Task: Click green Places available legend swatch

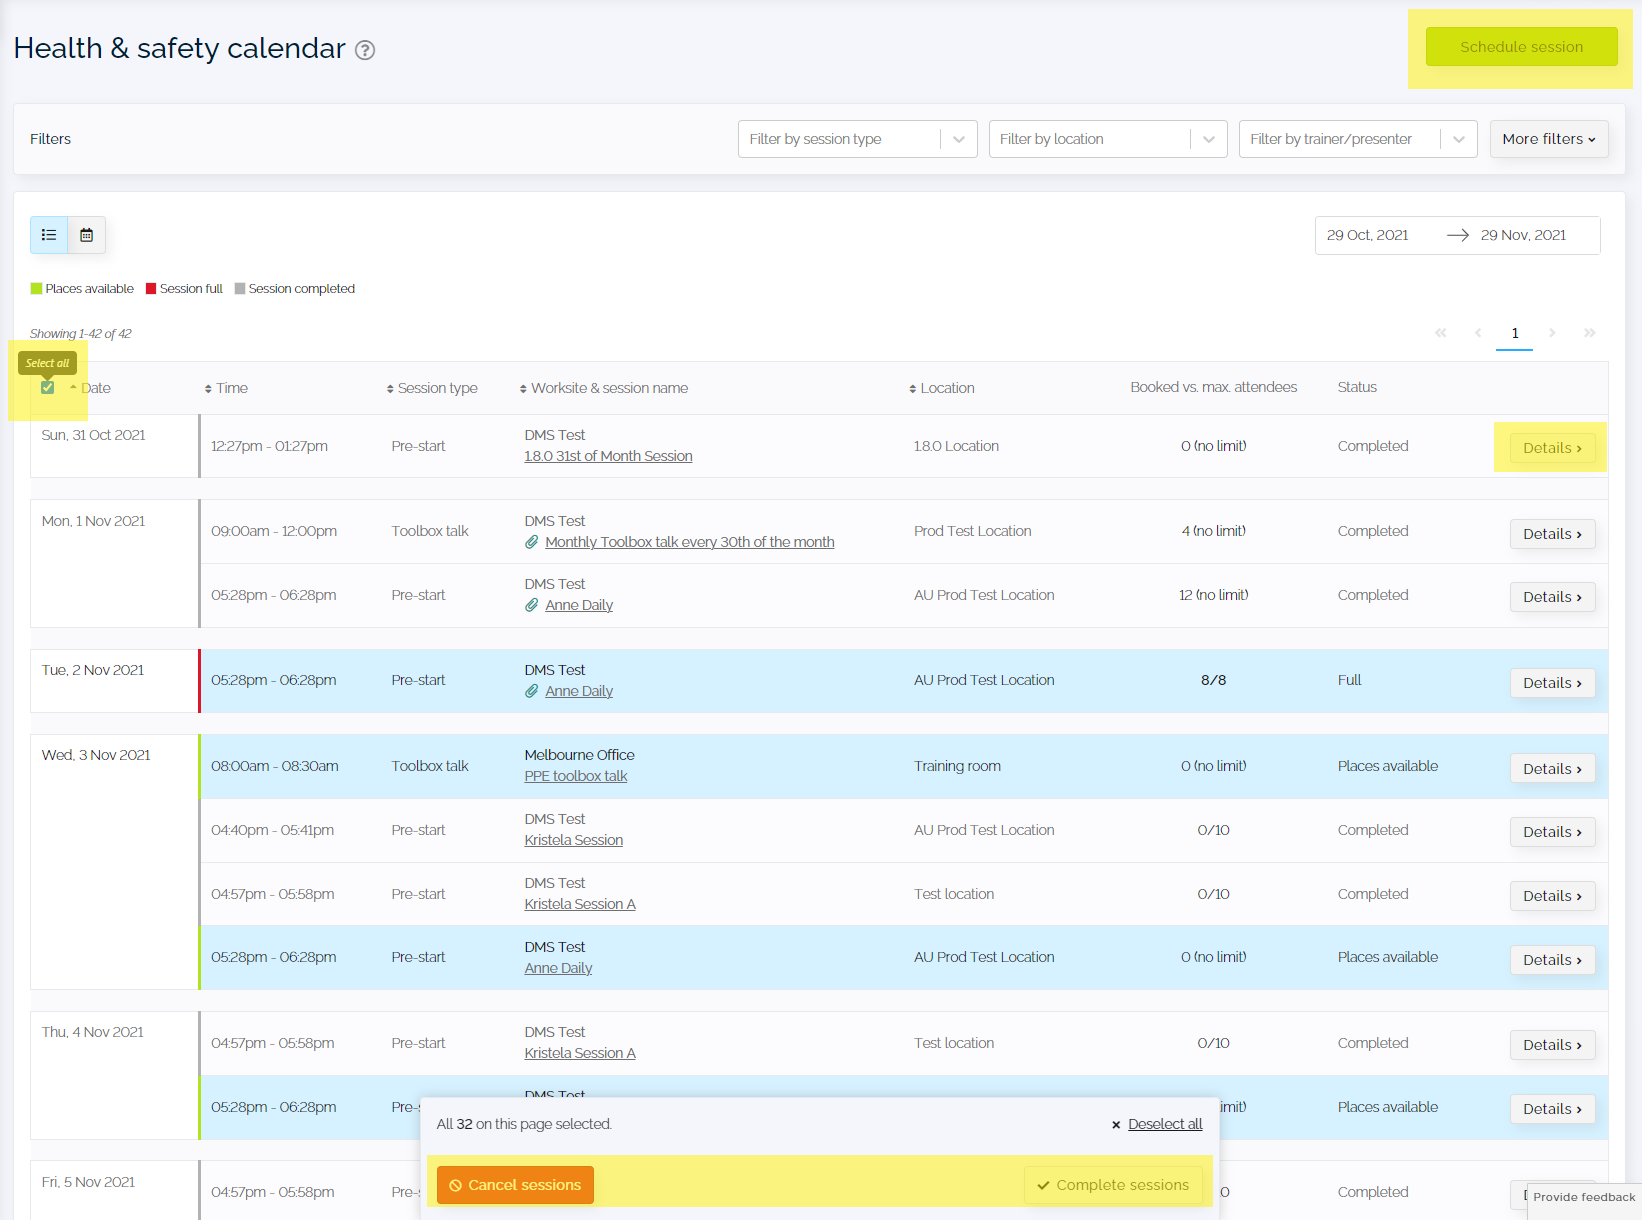Action: pyautogui.click(x=36, y=289)
